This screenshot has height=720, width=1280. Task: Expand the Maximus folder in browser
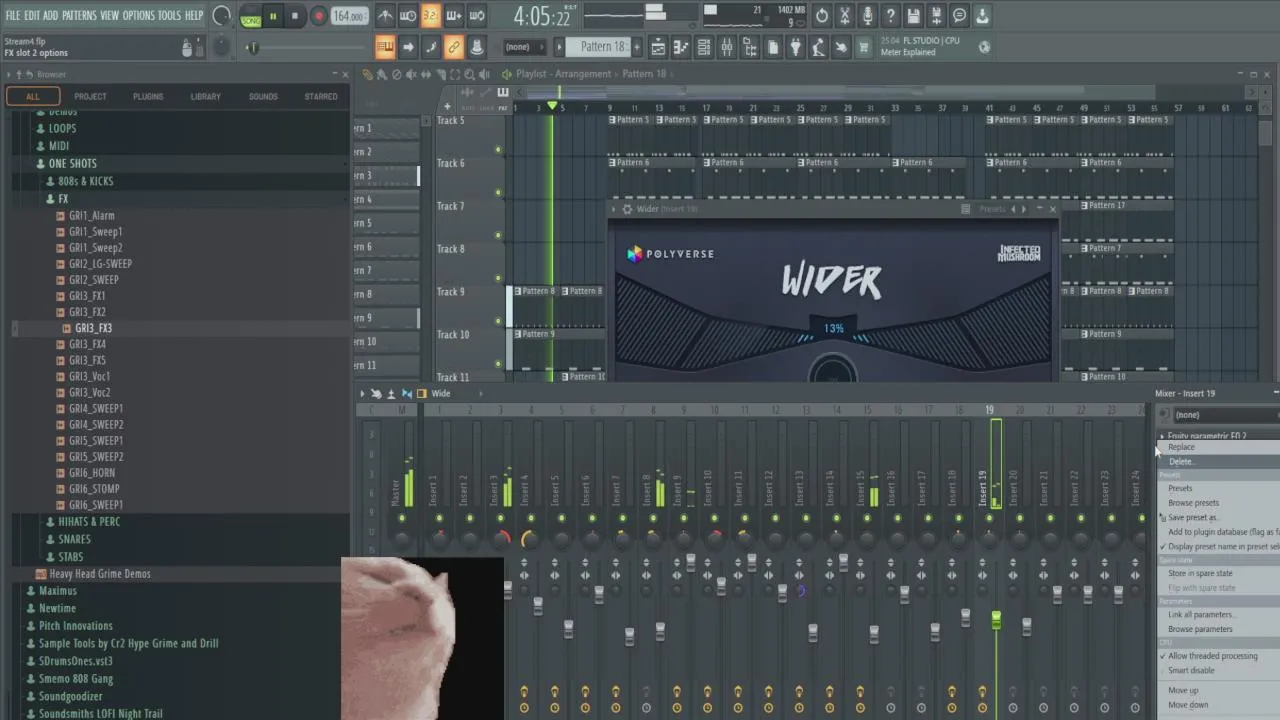click(x=57, y=591)
